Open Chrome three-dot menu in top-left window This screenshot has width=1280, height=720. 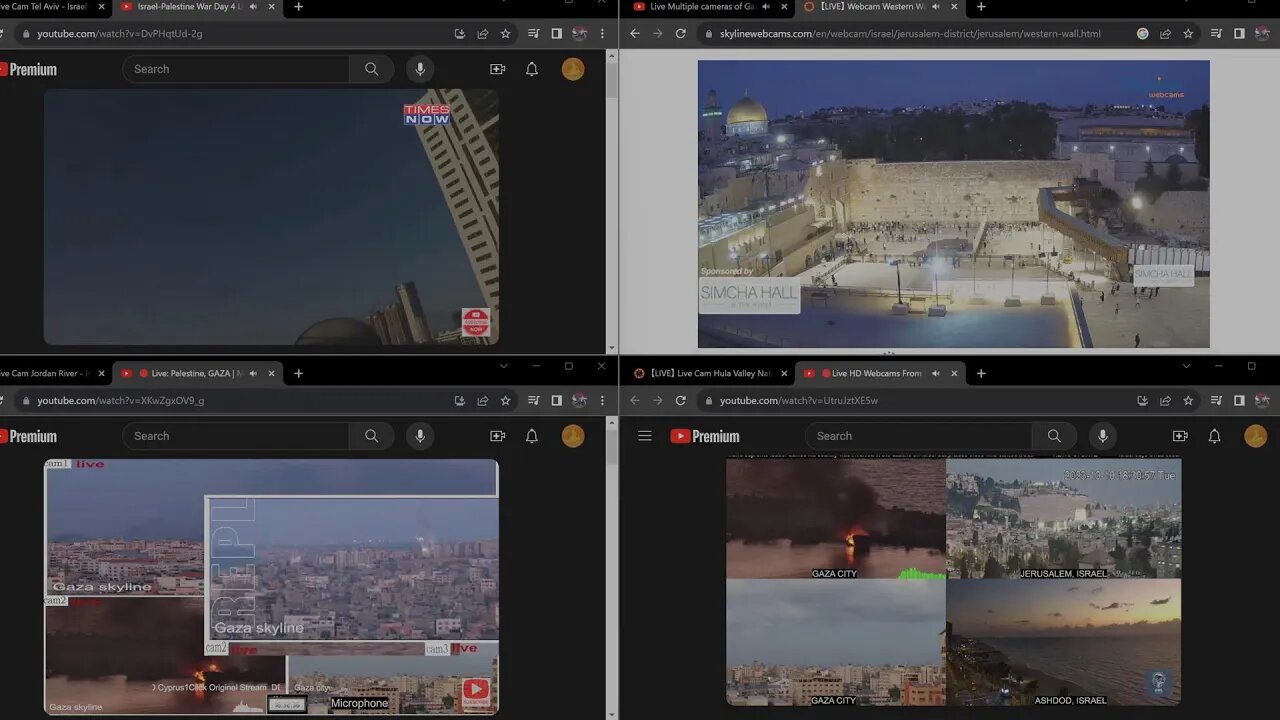click(602, 33)
